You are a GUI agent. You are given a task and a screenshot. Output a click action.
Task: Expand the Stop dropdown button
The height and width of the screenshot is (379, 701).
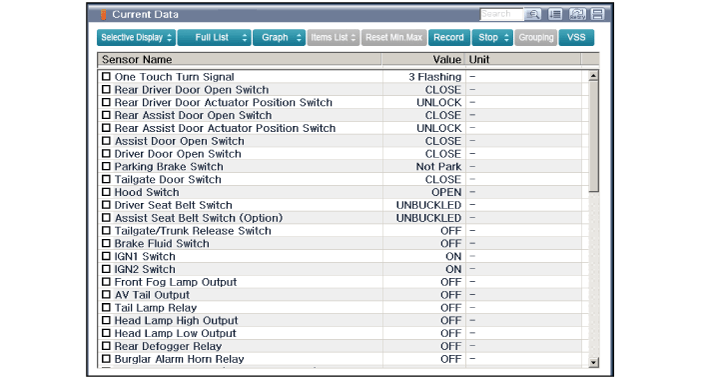[492, 38]
